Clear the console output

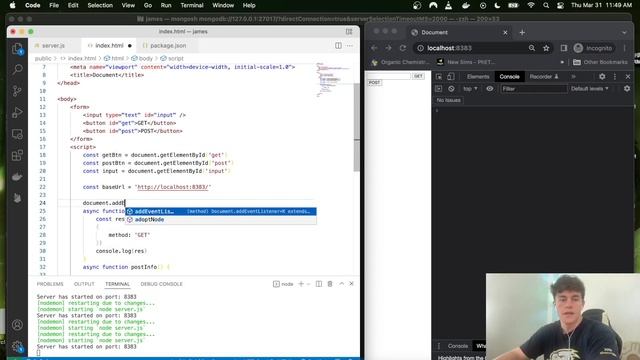pyautogui.click(x=451, y=89)
